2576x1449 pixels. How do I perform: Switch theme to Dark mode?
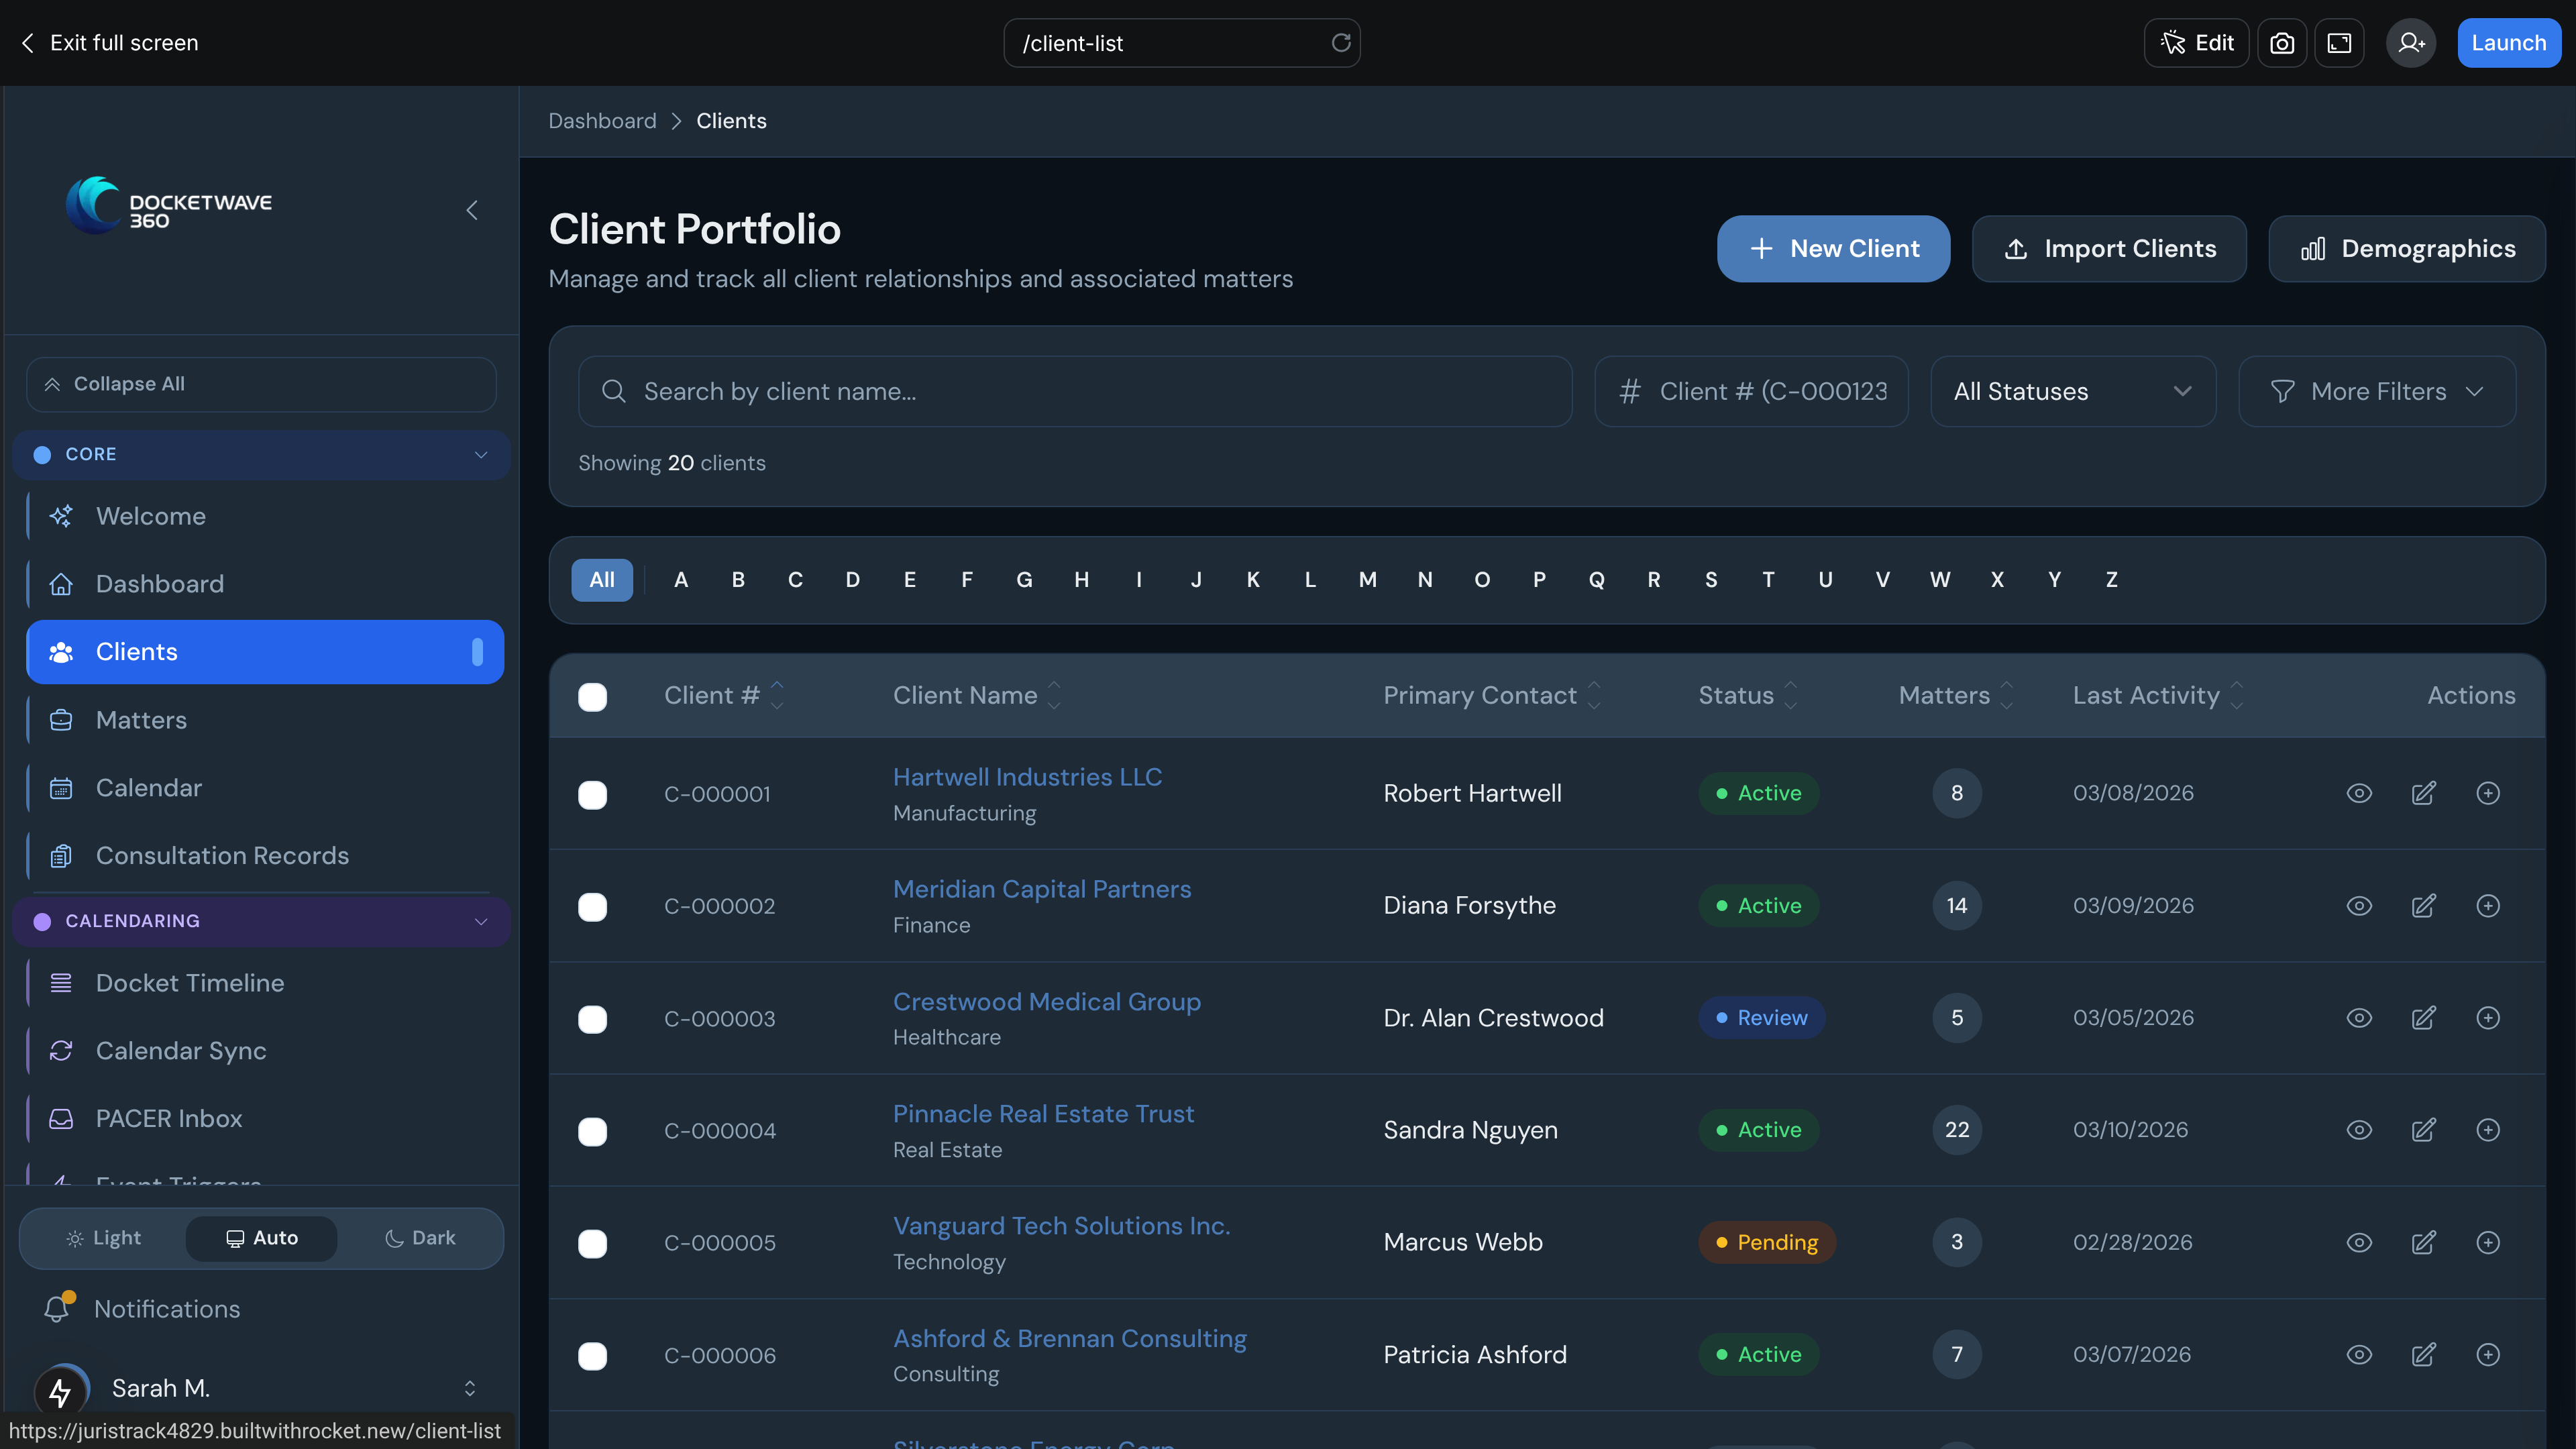click(x=419, y=1238)
